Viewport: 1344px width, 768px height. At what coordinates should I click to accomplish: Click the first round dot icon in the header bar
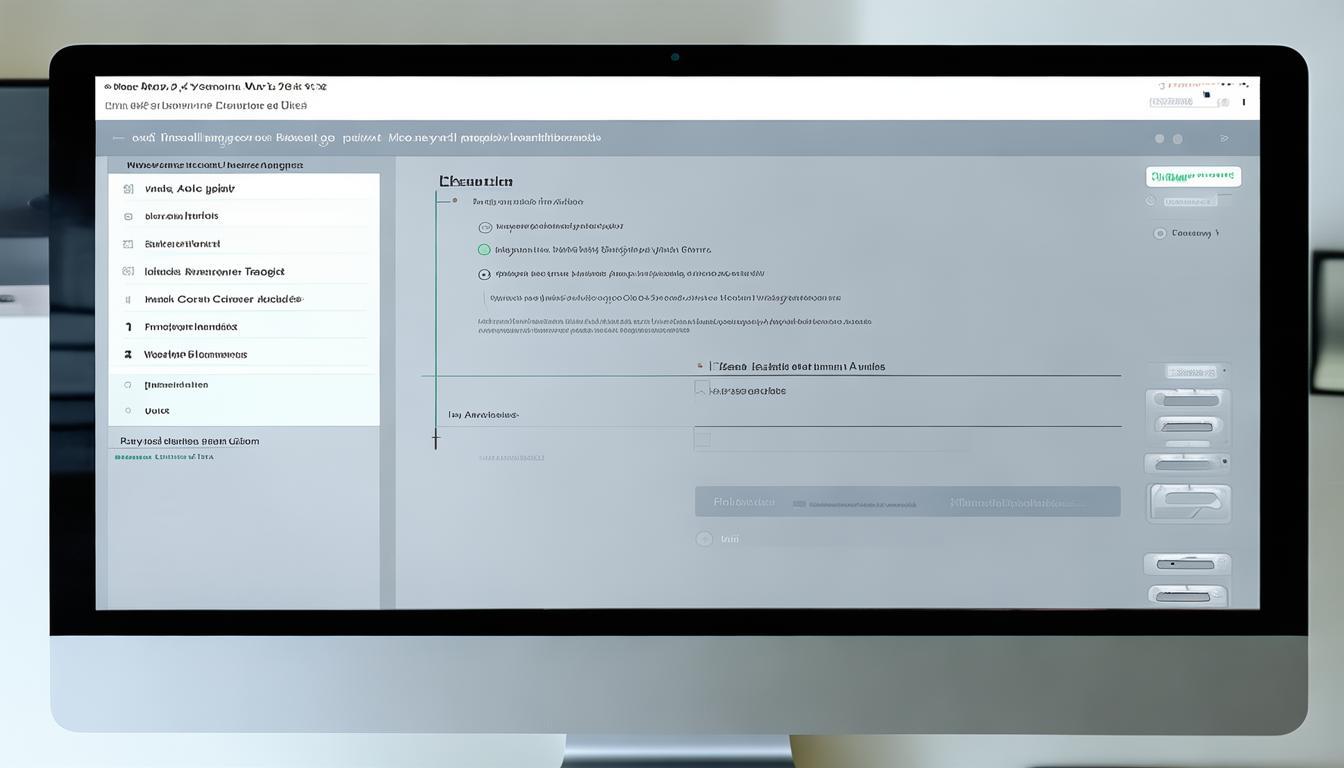1160,139
